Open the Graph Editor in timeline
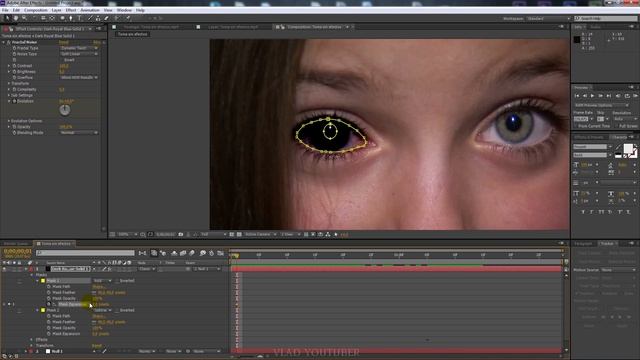 221,253
